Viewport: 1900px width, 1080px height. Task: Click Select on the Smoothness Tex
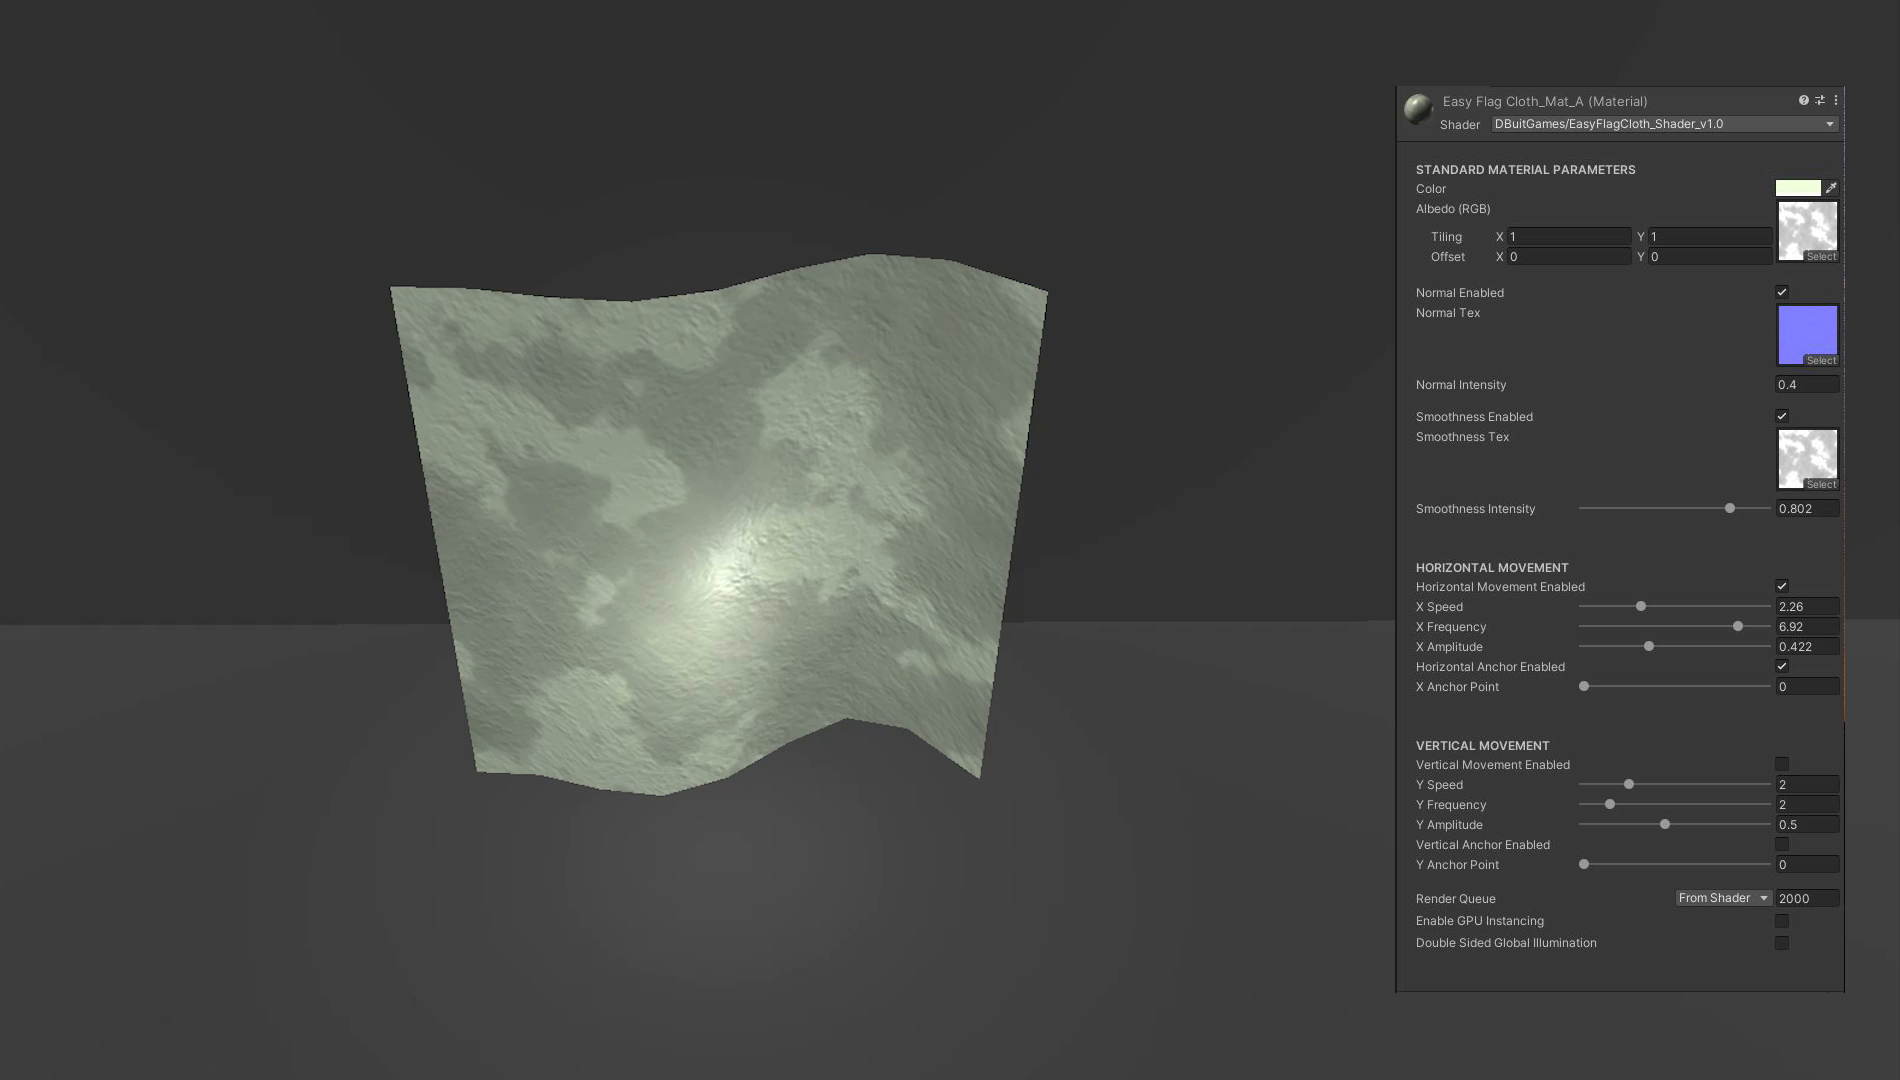[1821, 485]
